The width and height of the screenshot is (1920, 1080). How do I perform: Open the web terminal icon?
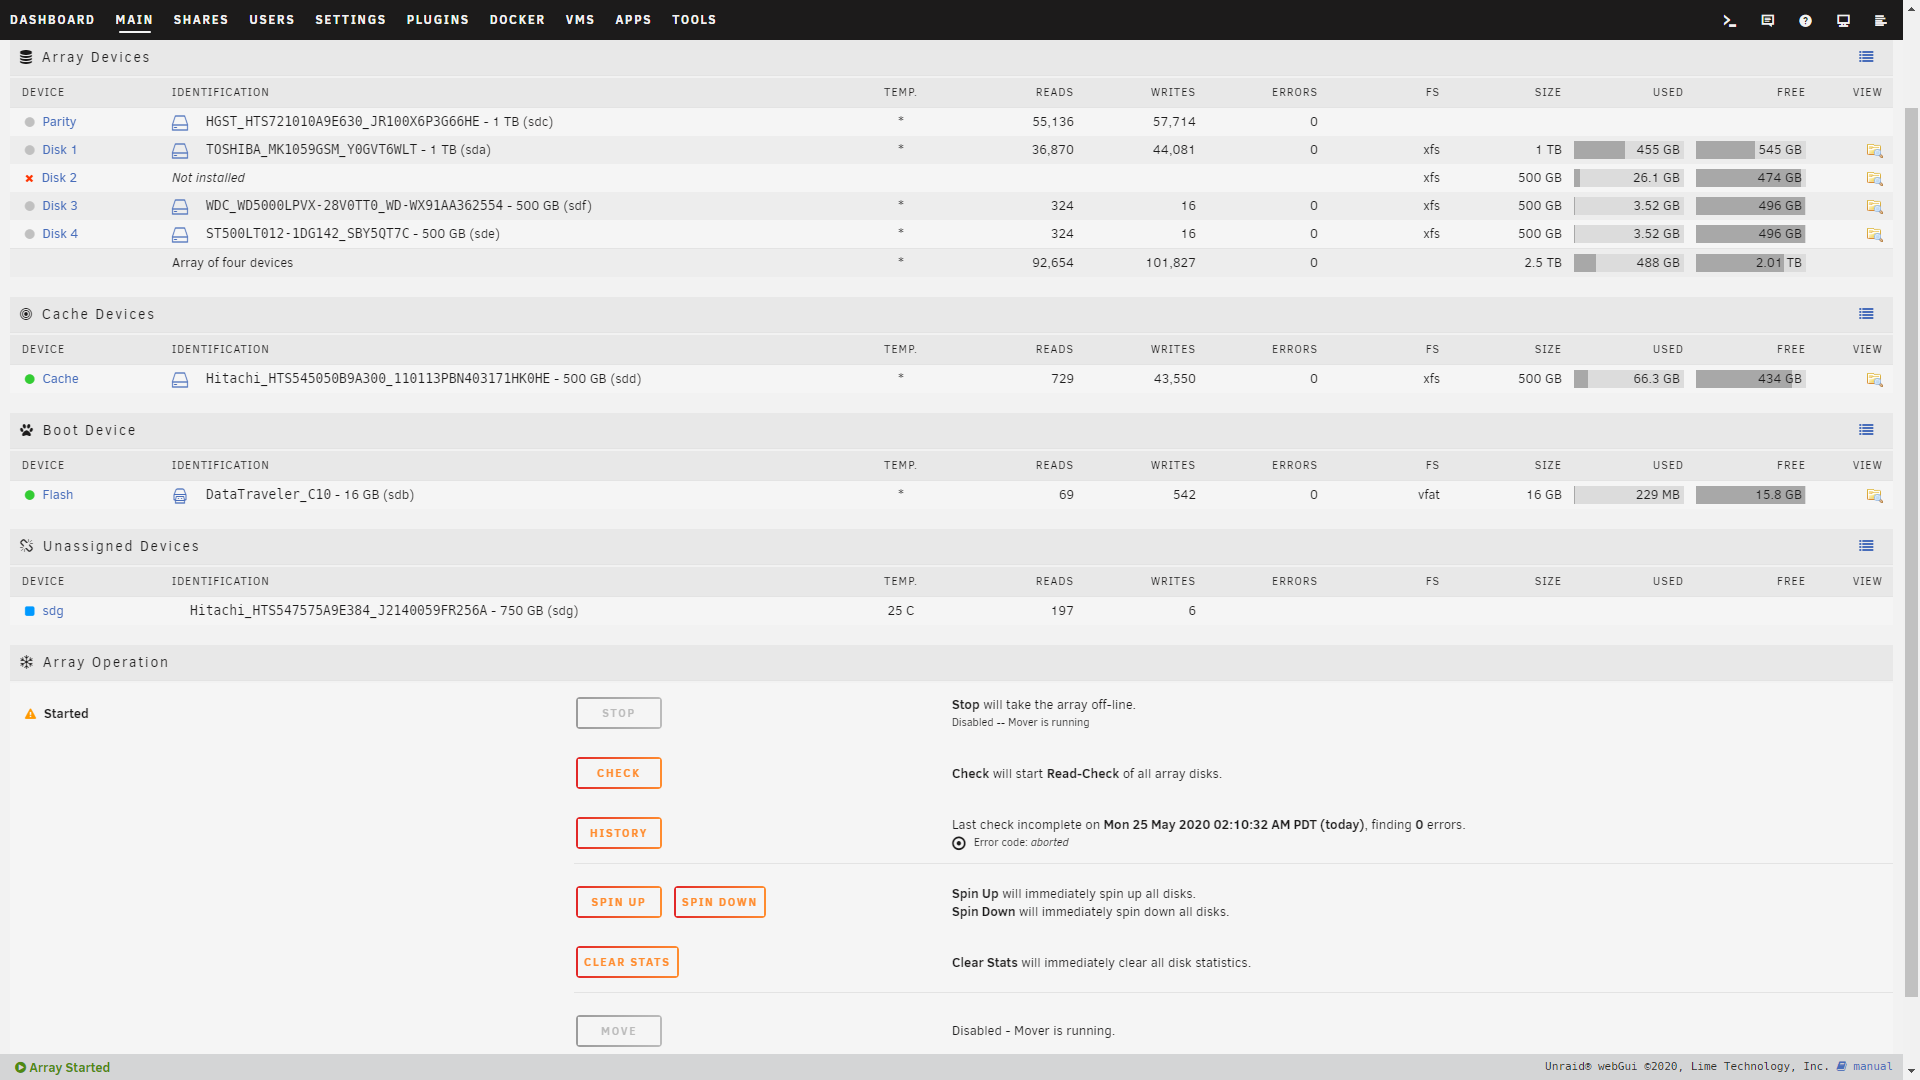point(1729,20)
